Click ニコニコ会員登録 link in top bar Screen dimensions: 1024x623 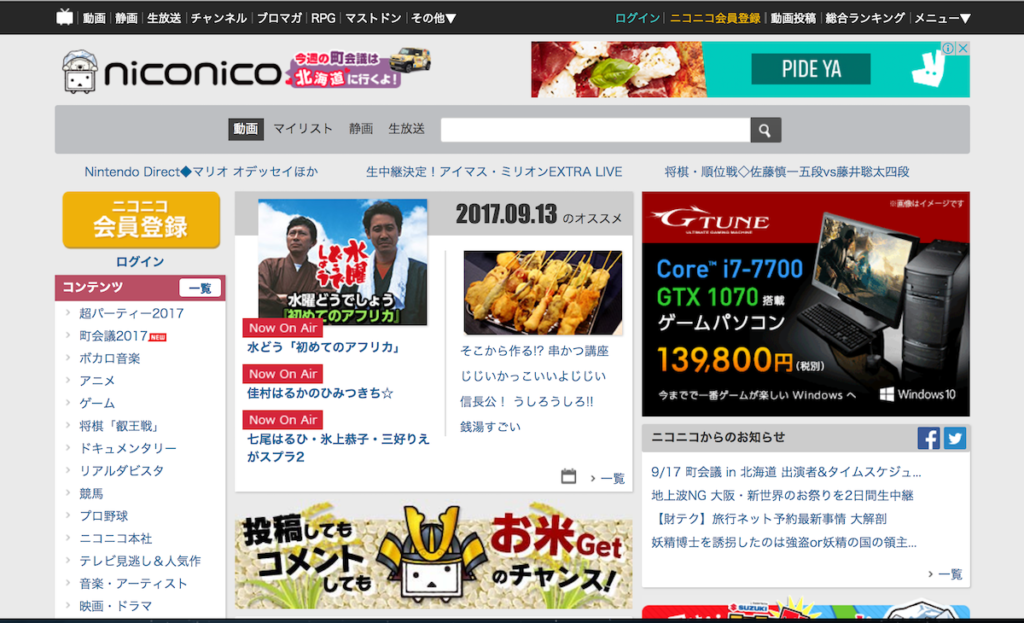point(715,18)
